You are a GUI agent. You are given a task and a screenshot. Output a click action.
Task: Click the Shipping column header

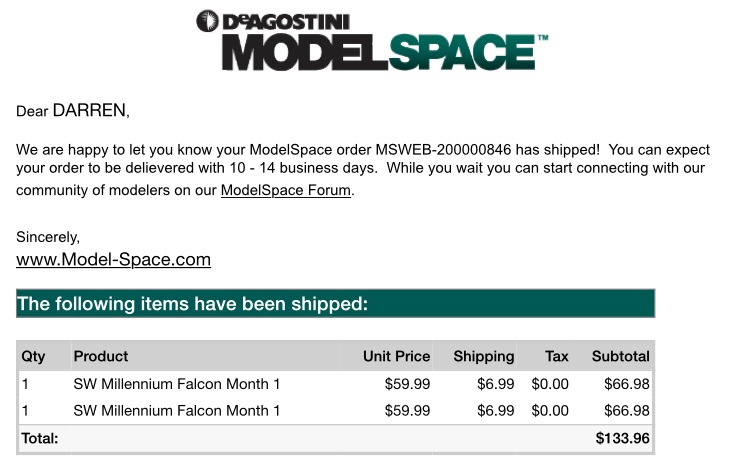[484, 356]
